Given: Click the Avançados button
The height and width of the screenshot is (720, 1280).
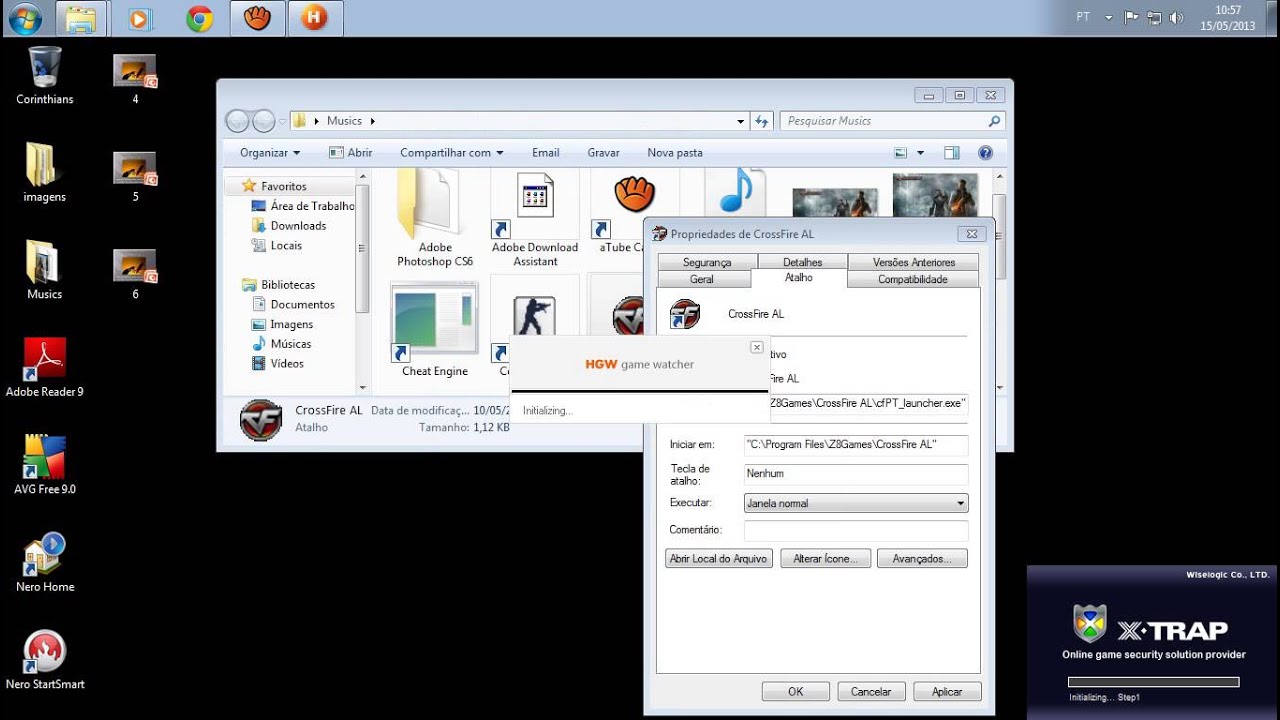Looking at the screenshot, I should click(x=923, y=559).
